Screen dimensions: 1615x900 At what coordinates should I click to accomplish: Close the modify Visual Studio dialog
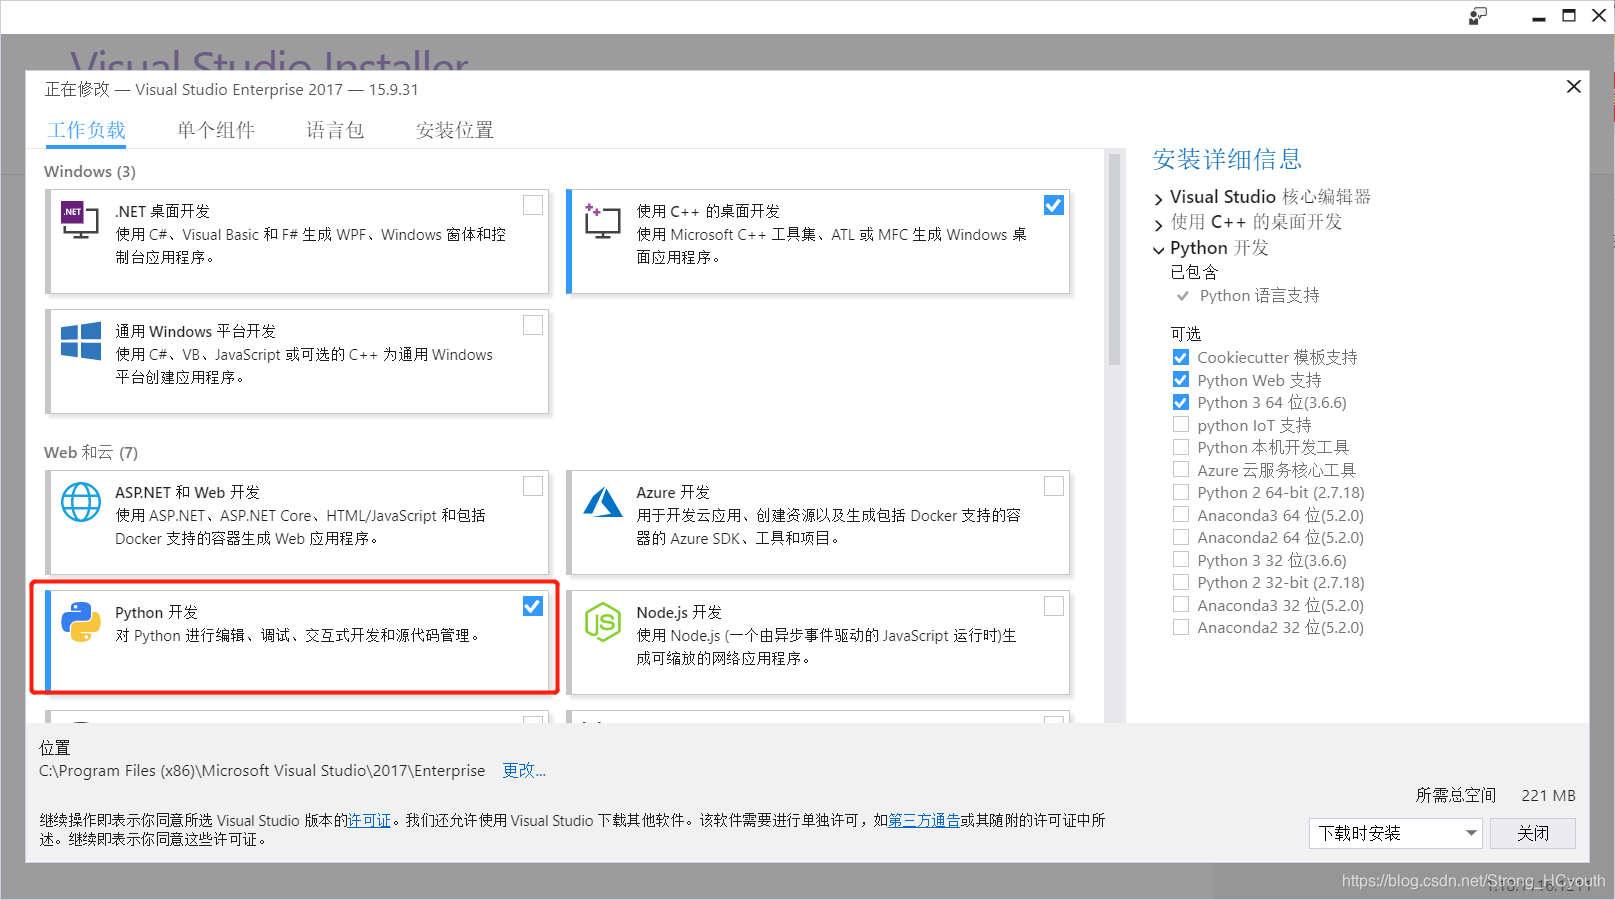tap(1574, 87)
